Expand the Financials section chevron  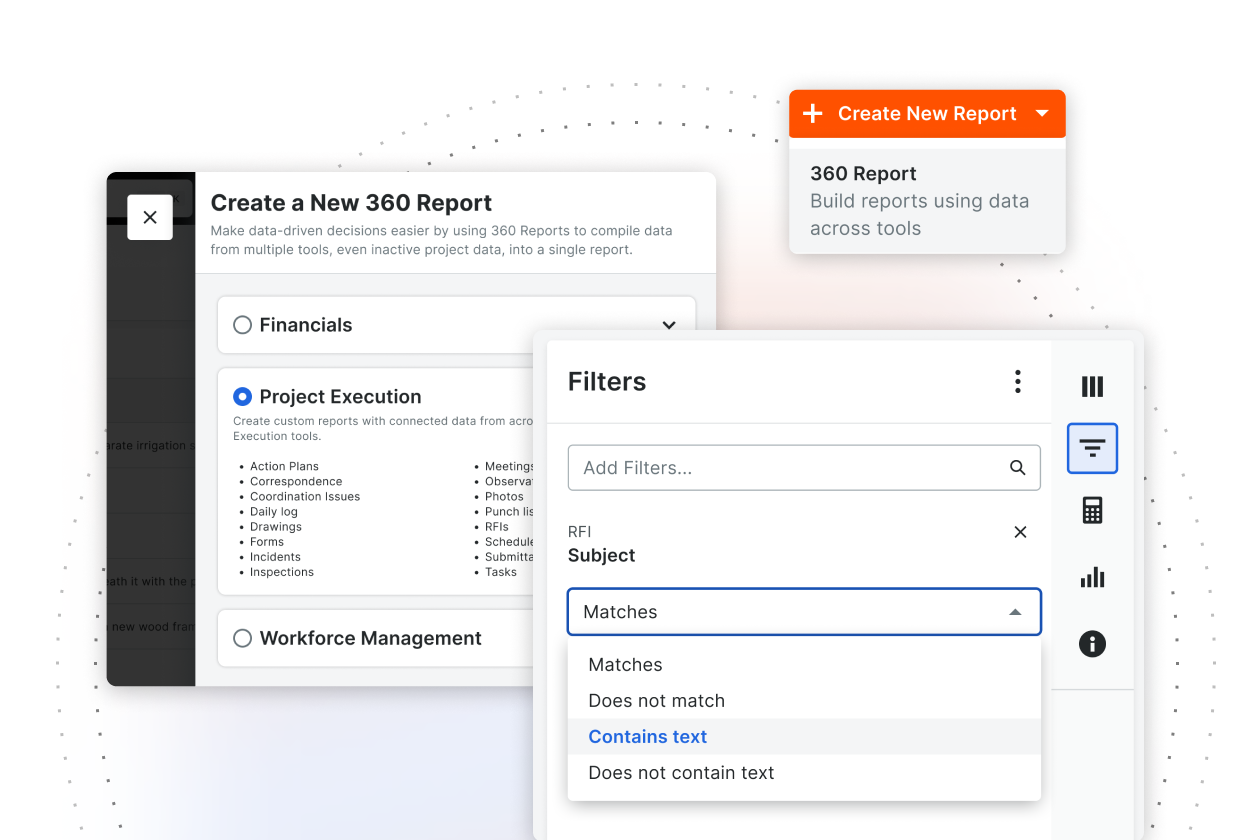[669, 324]
